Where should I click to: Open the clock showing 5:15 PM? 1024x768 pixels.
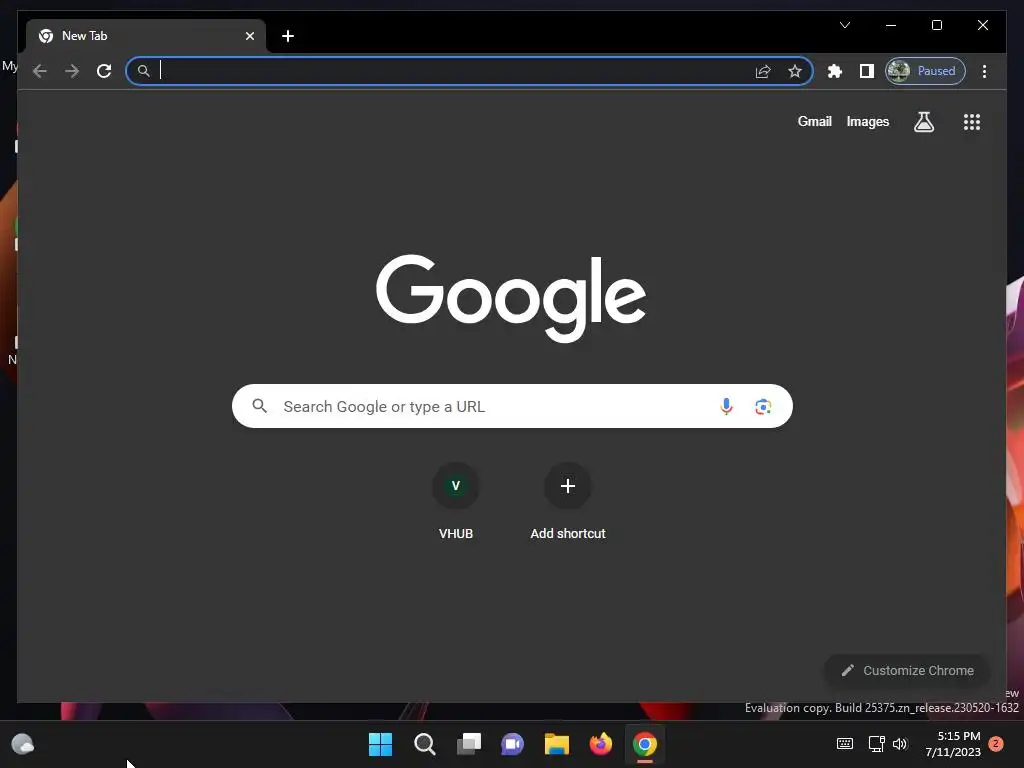click(x=953, y=744)
